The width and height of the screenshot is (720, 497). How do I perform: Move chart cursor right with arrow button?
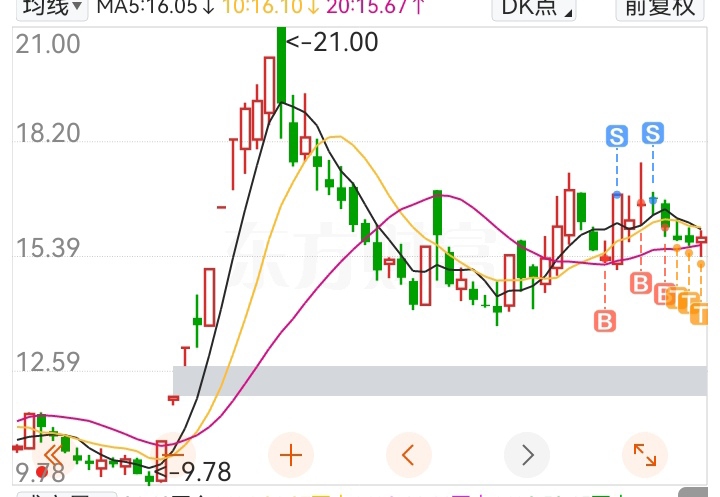tap(527, 455)
